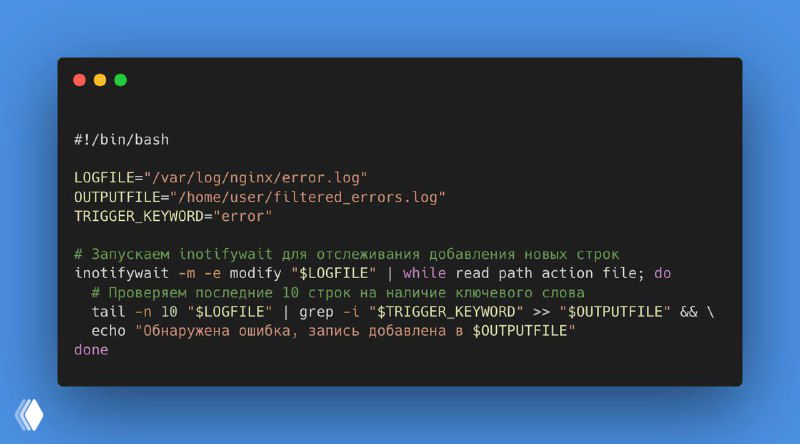
Task: Click the grep command word
Action: (316, 312)
